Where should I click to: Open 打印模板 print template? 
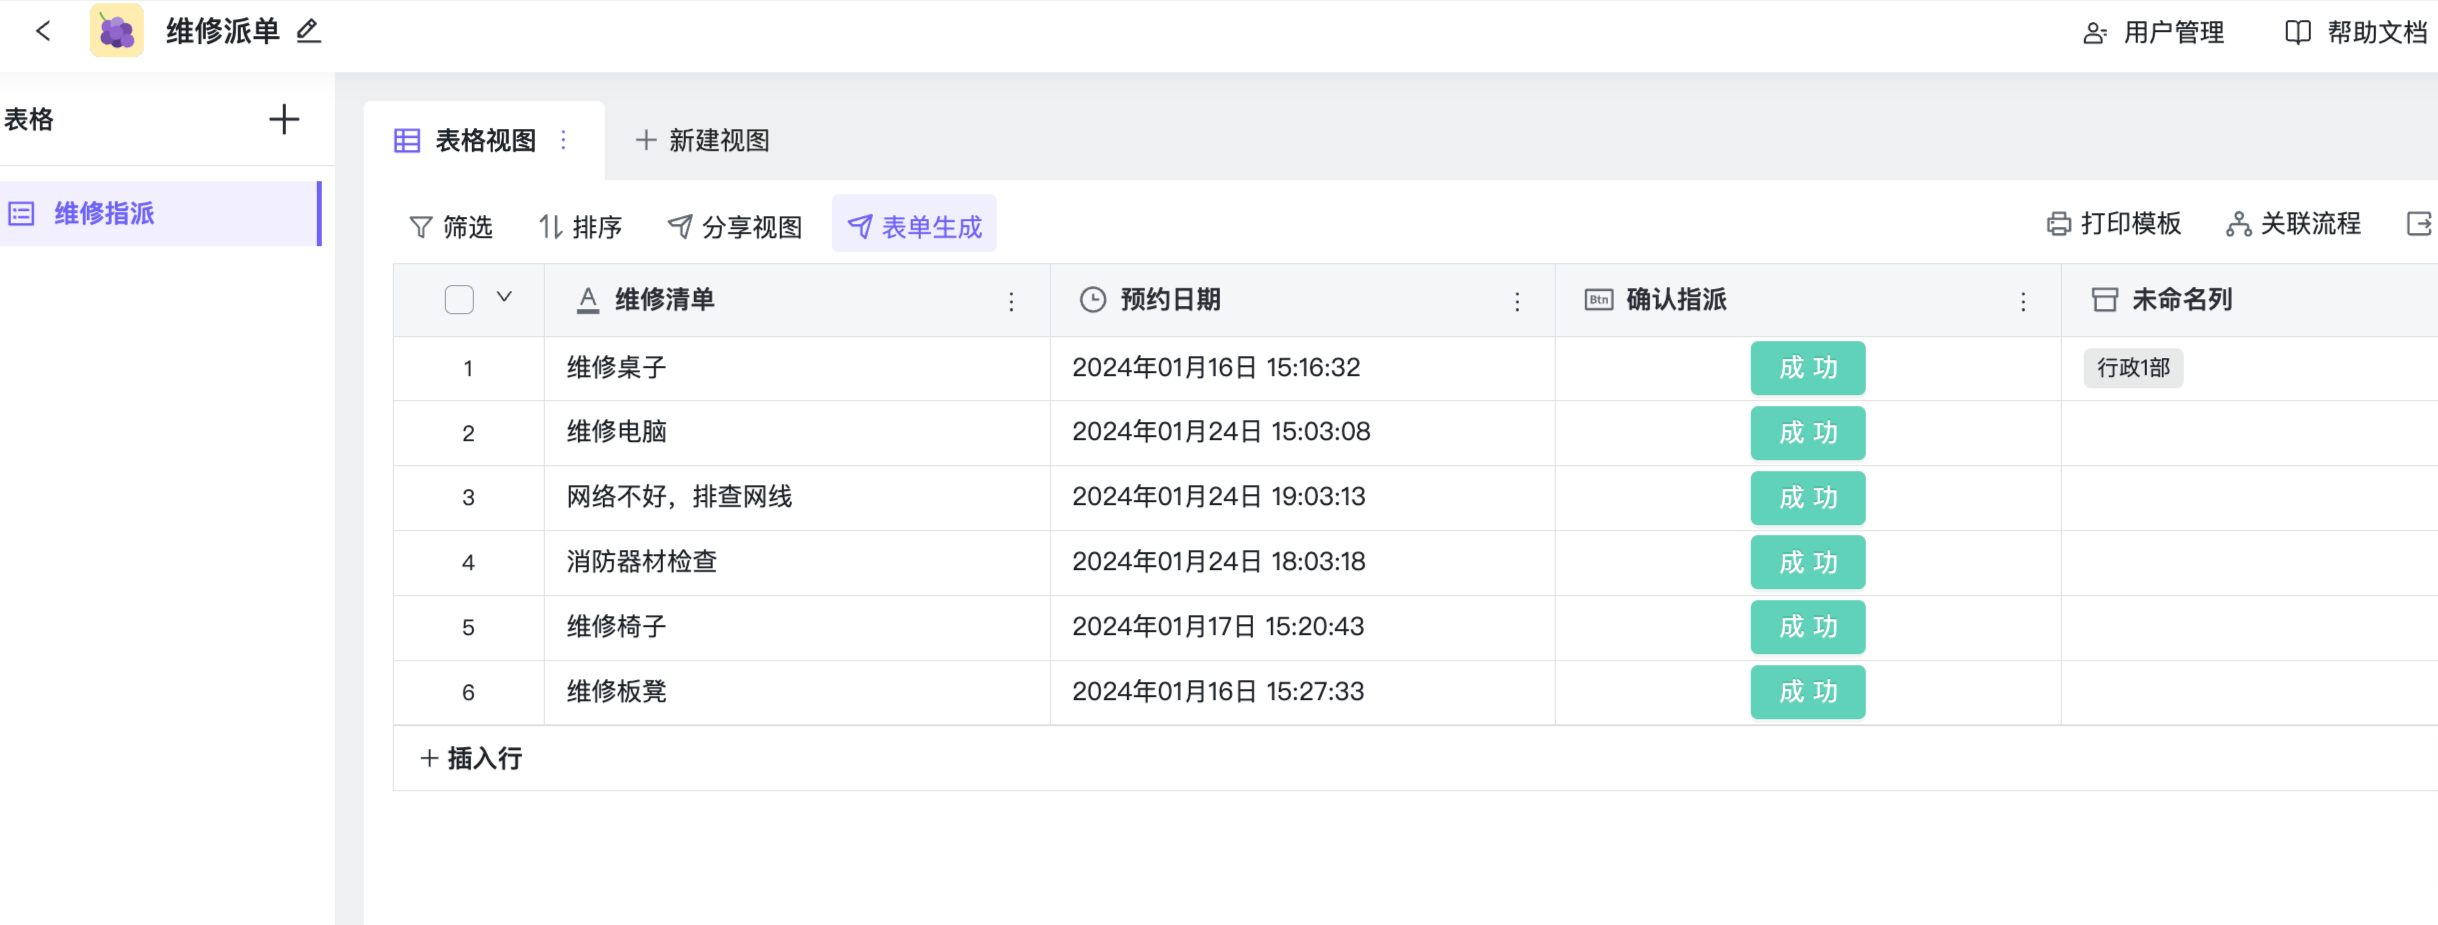point(2114,224)
